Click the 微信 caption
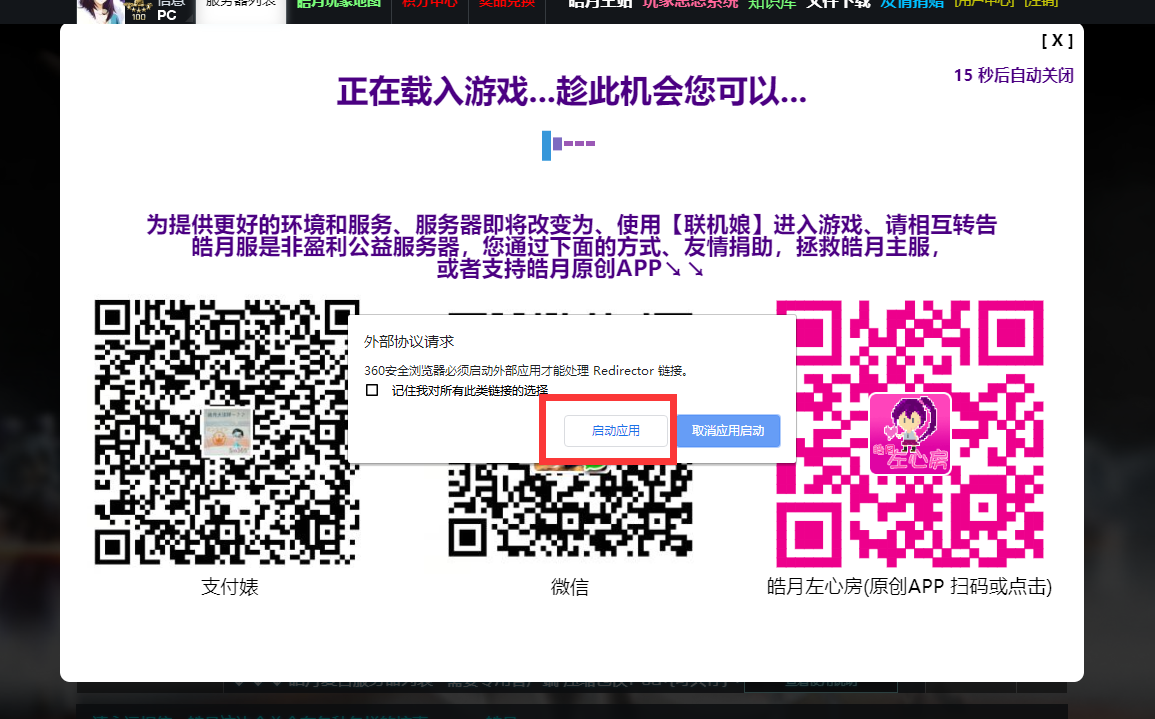This screenshot has width=1155, height=719. pyautogui.click(x=569, y=587)
